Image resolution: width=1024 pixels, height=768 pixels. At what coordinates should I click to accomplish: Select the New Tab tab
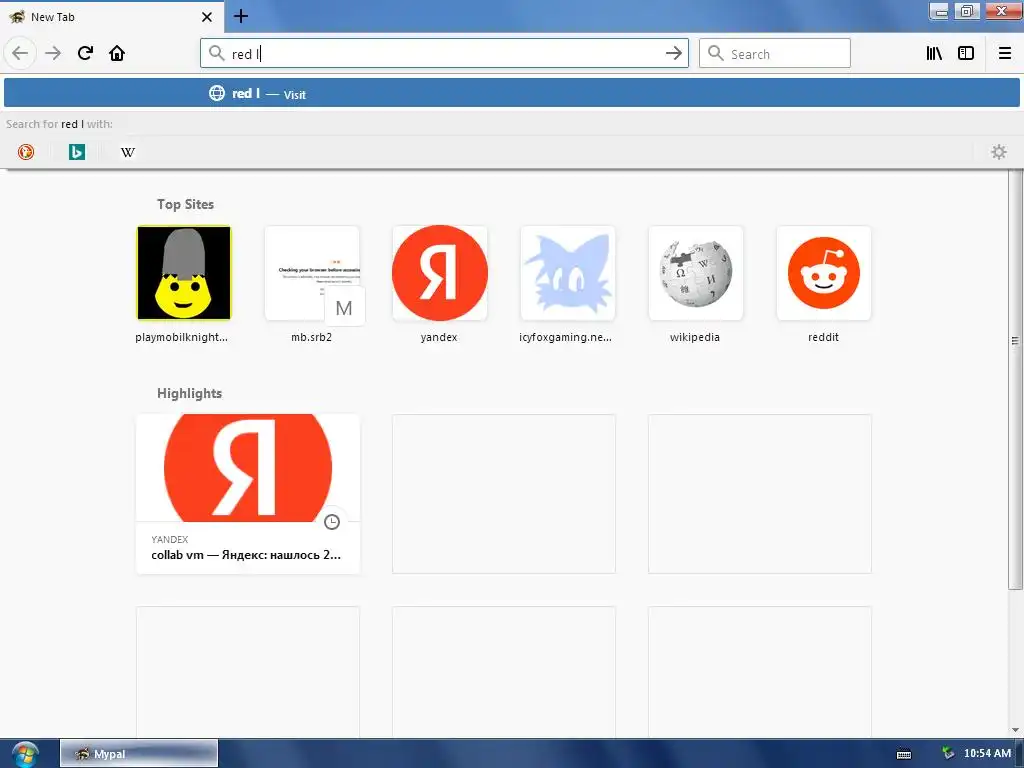(x=111, y=17)
